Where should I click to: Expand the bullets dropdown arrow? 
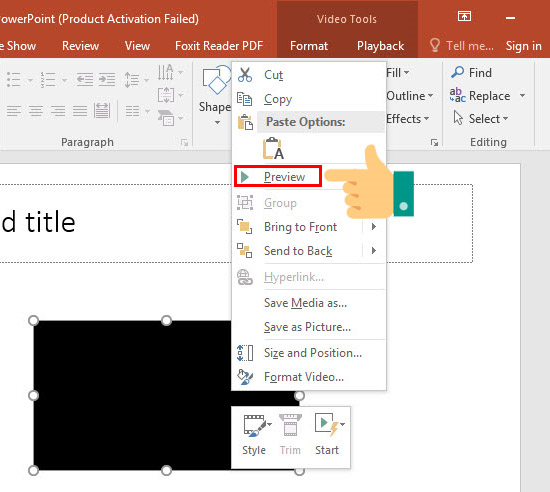pyautogui.click(x=30, y=80)
